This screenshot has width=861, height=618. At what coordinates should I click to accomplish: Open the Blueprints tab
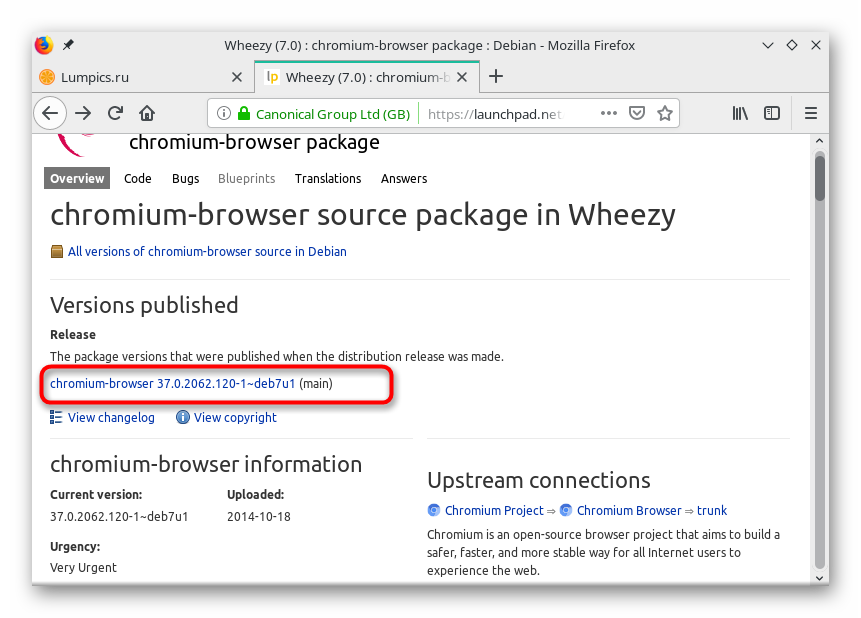coord(247,179)
